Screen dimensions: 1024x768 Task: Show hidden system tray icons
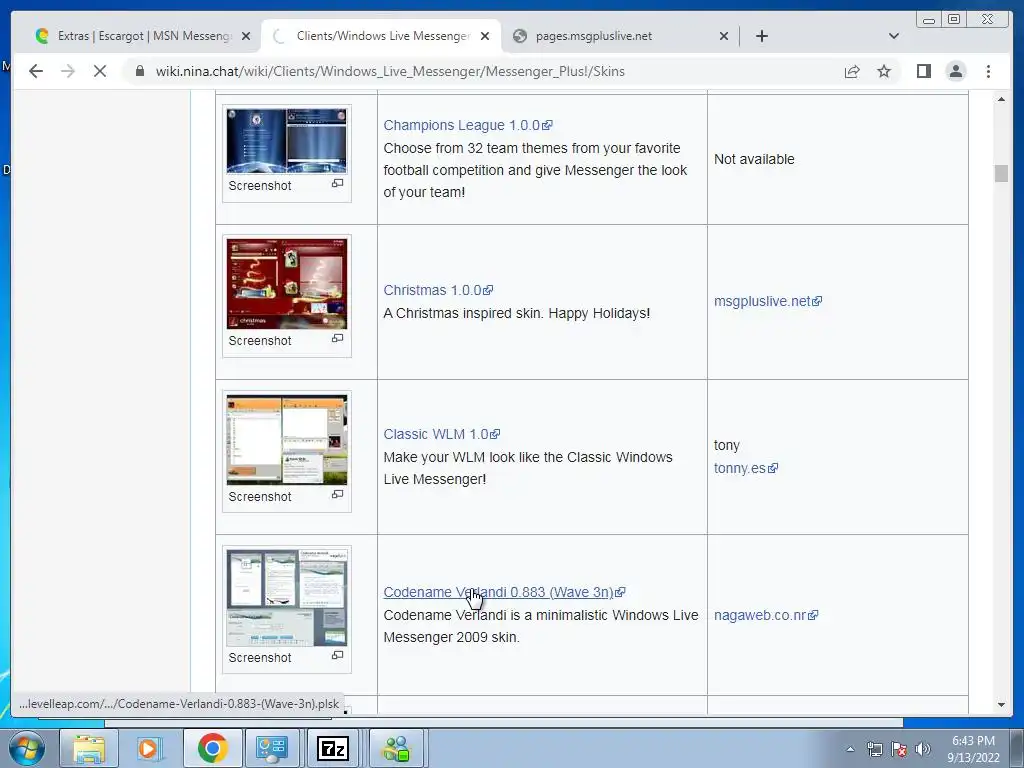(x=850, y=749)
